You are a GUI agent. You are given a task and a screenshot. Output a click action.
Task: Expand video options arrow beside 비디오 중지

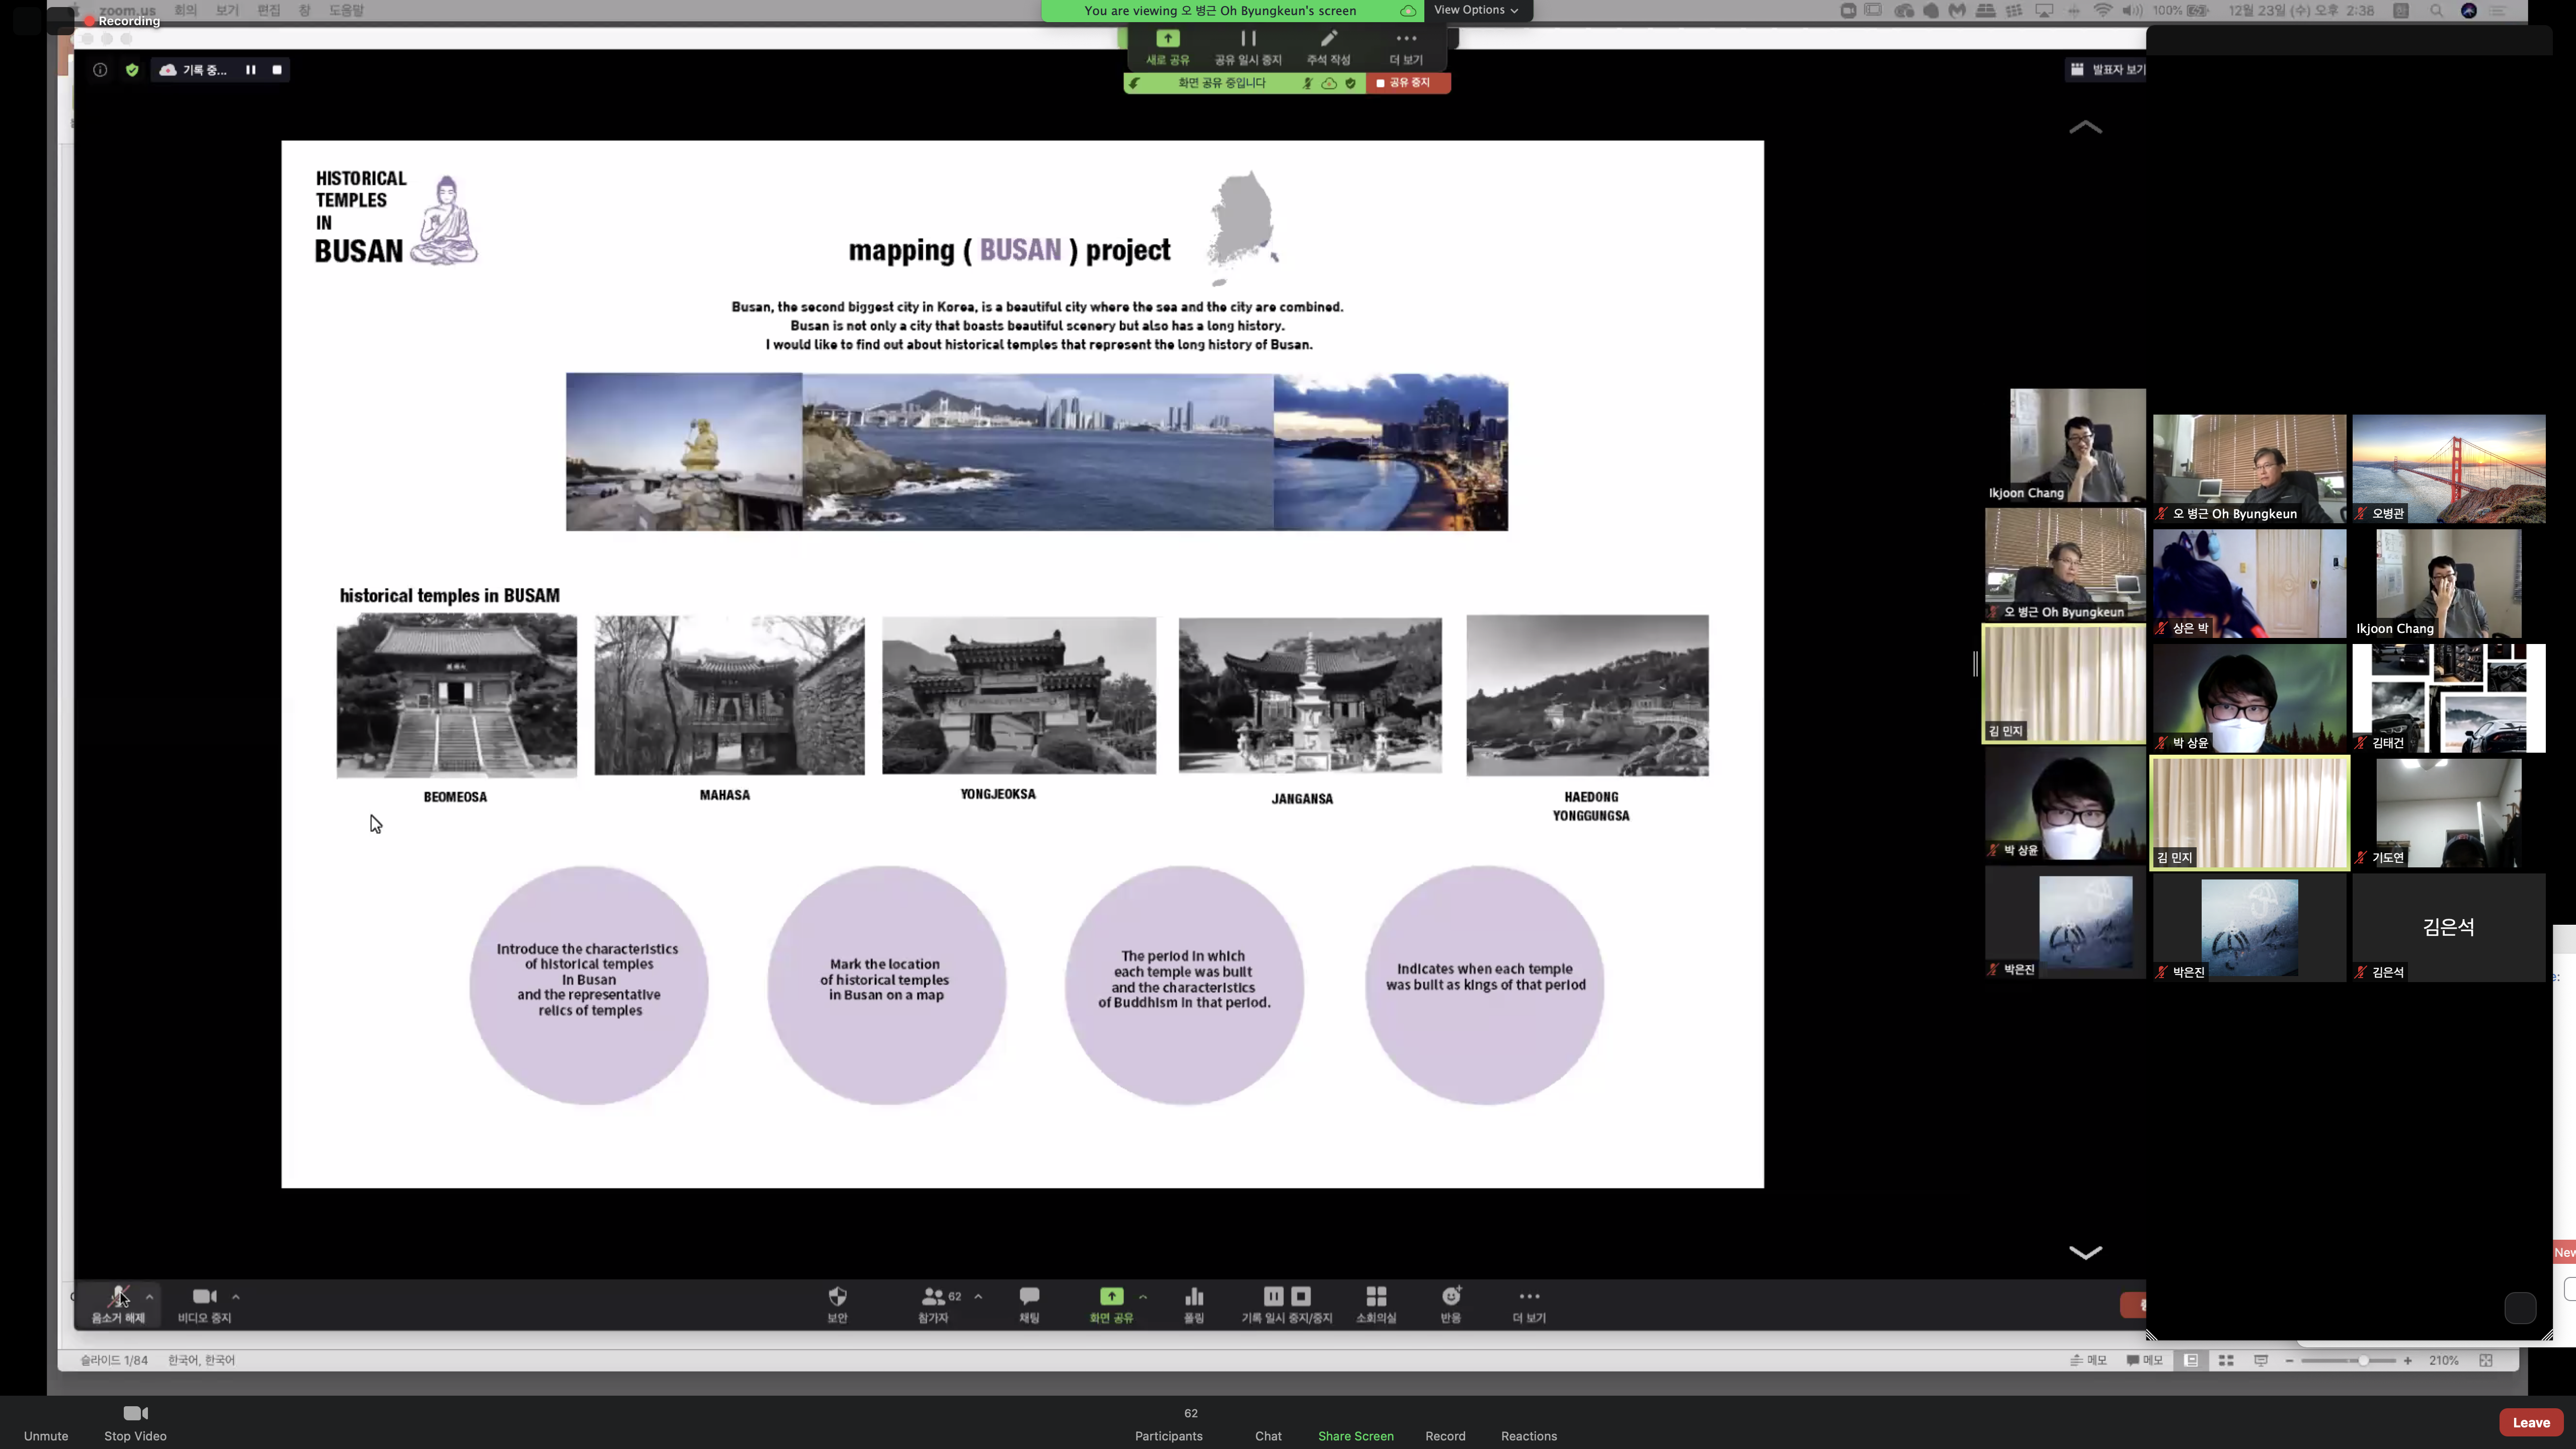pos(236,1297)
